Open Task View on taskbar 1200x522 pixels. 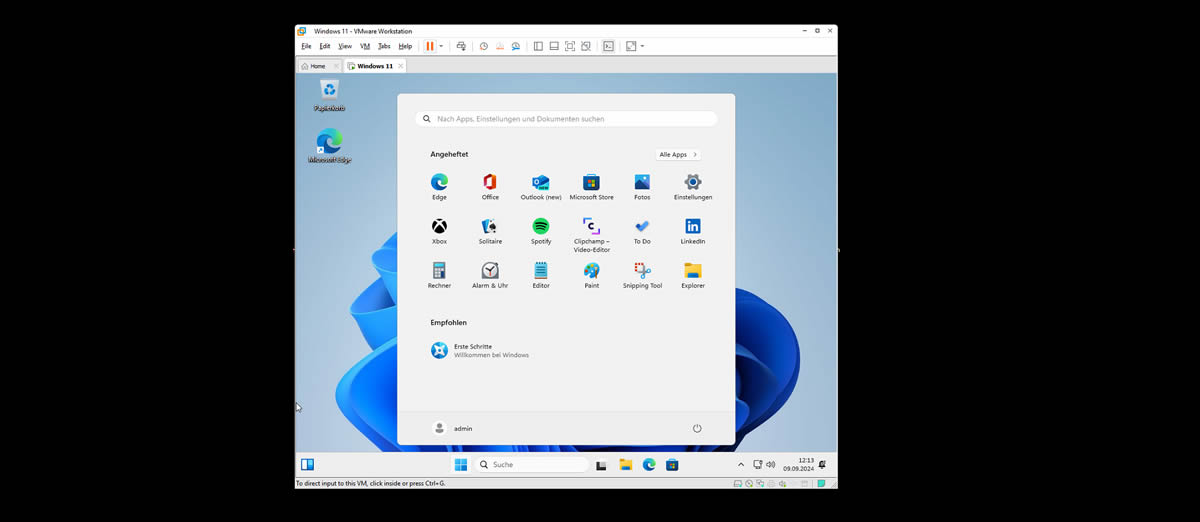[601, 465]
